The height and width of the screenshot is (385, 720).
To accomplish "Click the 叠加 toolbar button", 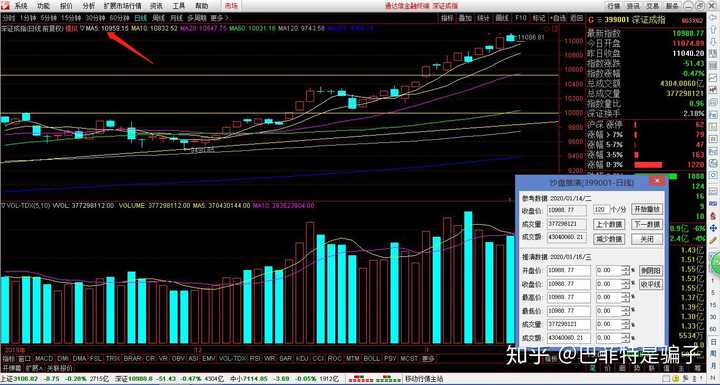I will (465, 18).
